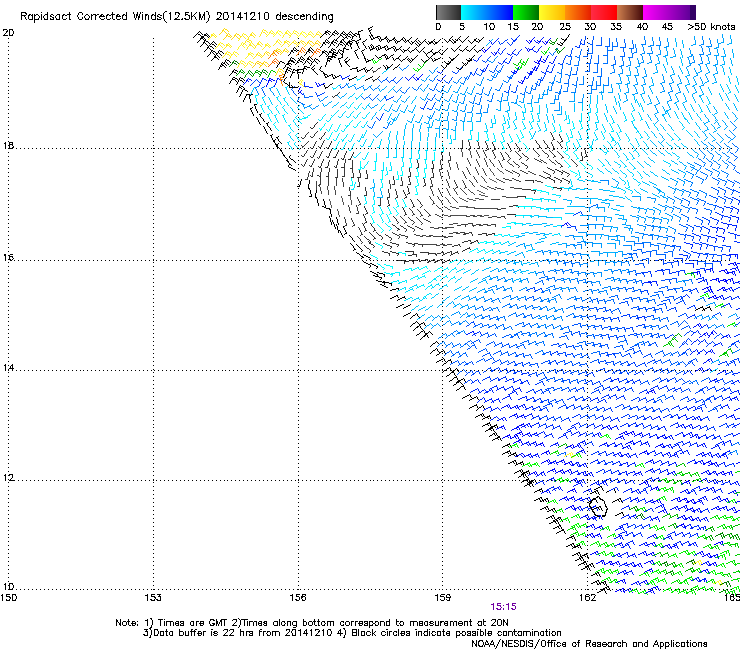Click the purple '15:15' swath time label
Screen dimensions: 740x650
[x=503, y=607]
